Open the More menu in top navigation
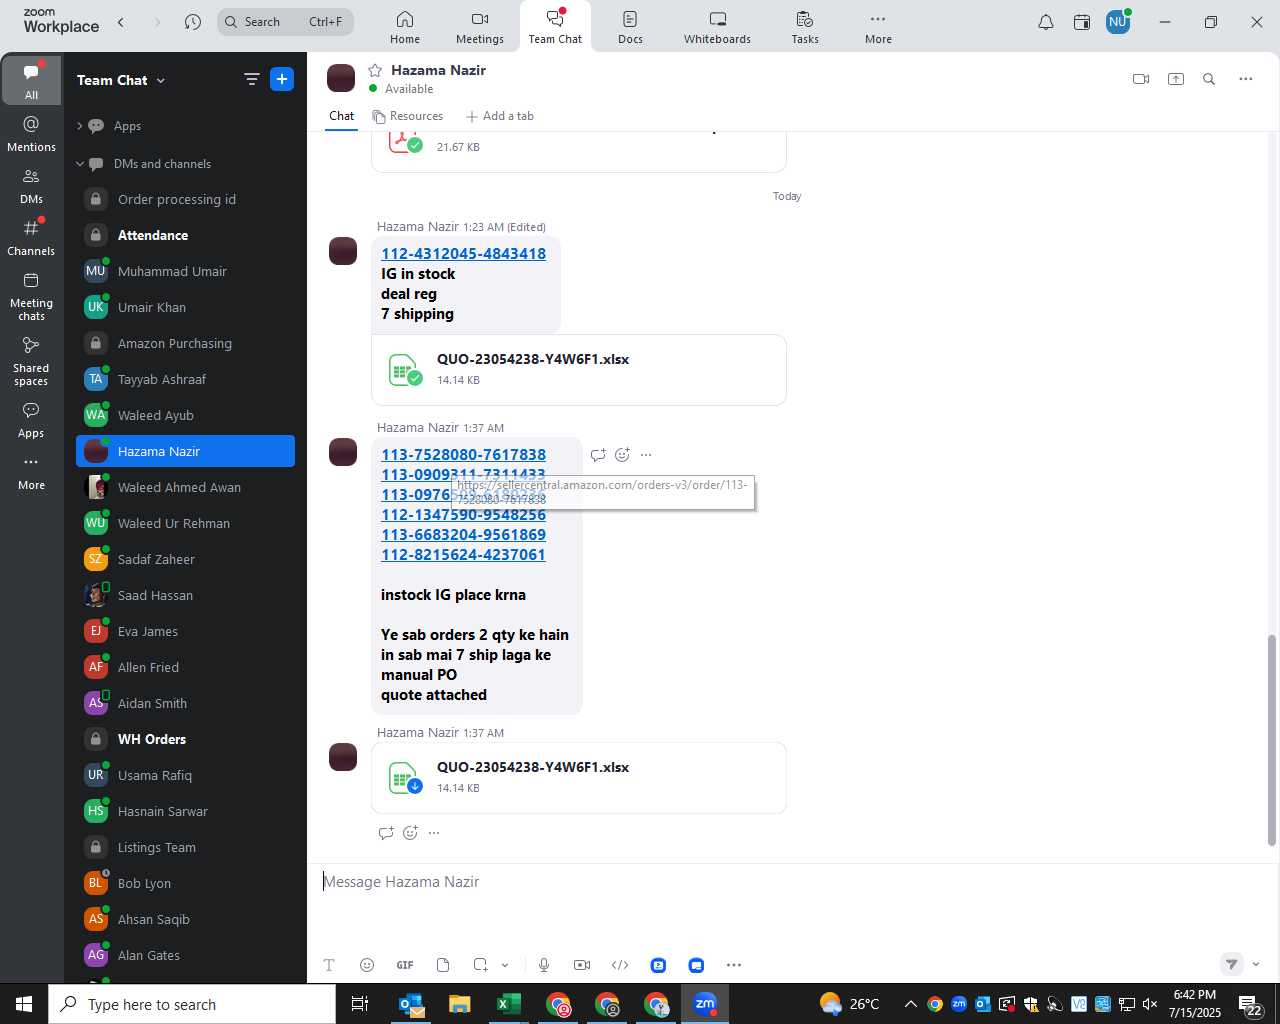 [x=878, y=27]
